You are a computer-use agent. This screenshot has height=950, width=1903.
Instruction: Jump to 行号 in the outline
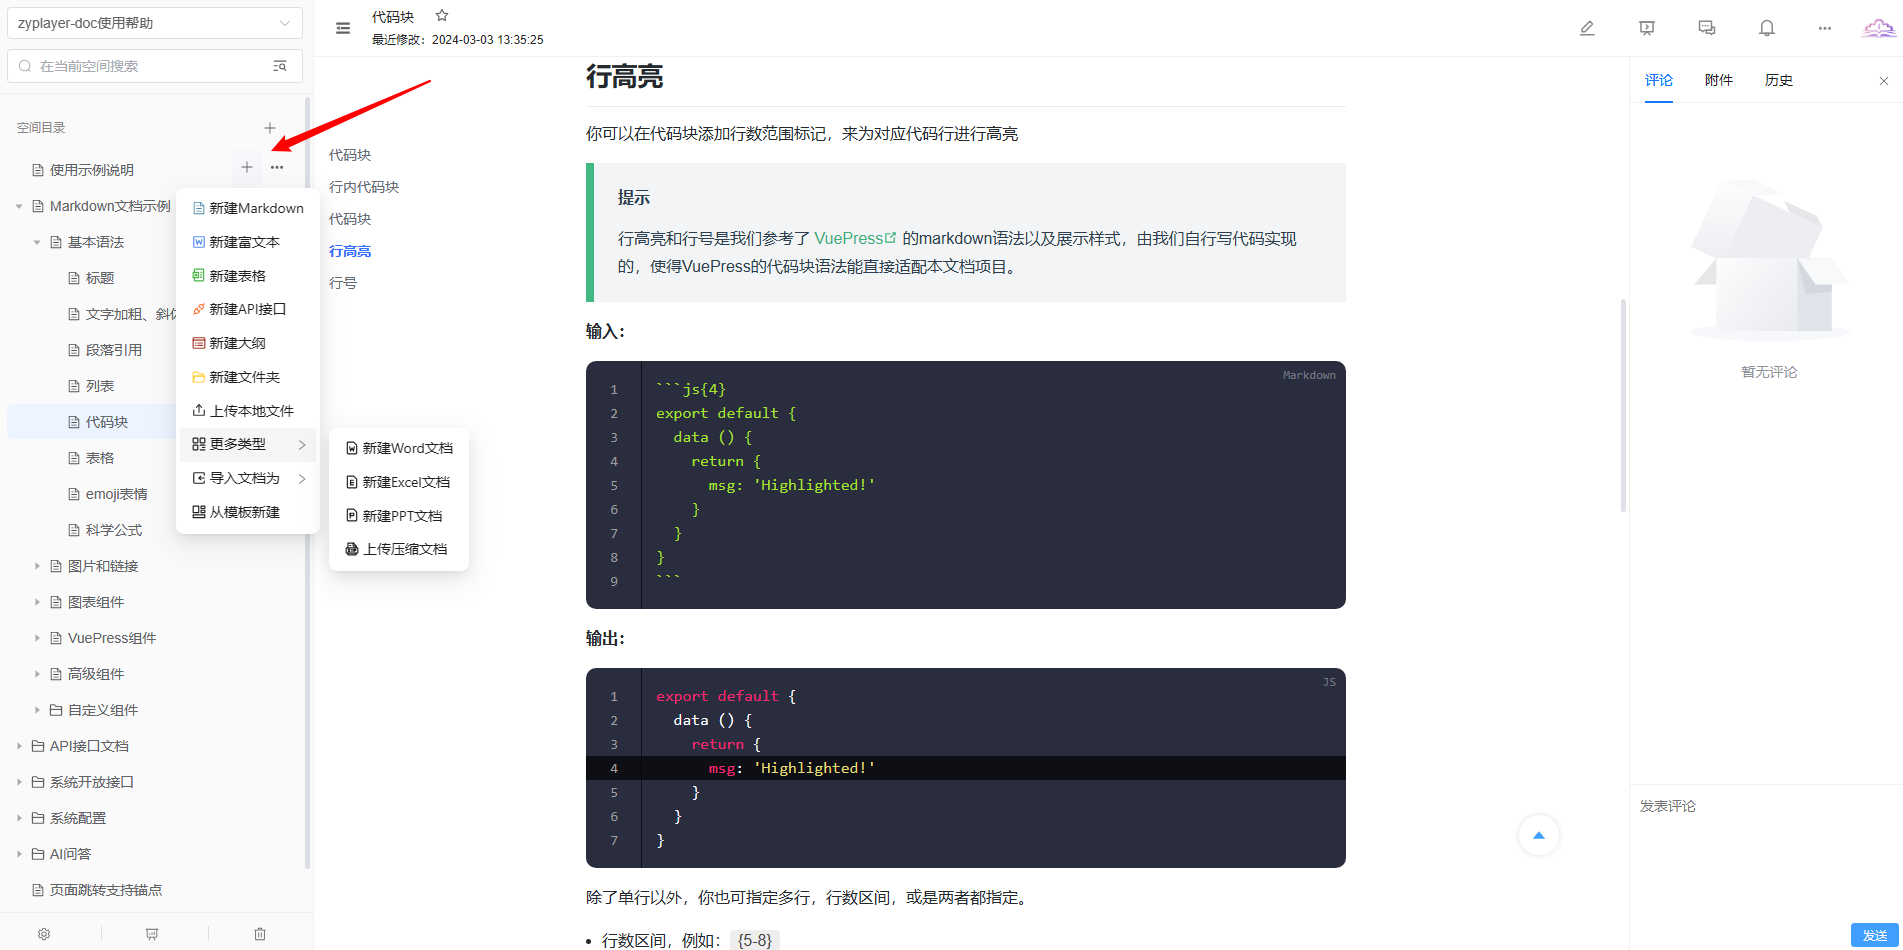[x=343, y=283]
